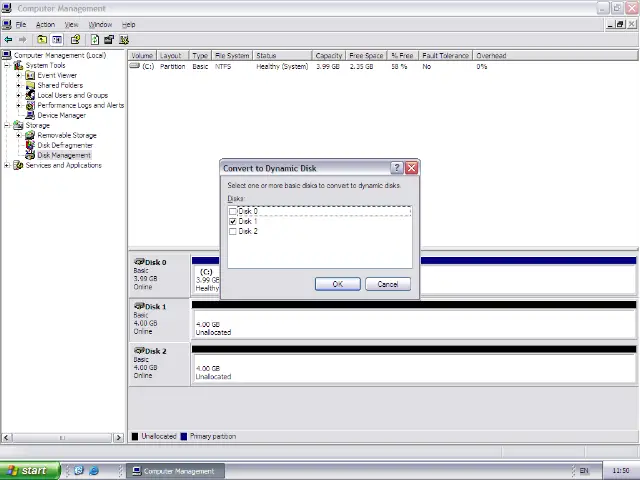Select the Performance Logs and Alerts icon
The width and height of the screenshot is (640, 480).
[x=30, y=105]
